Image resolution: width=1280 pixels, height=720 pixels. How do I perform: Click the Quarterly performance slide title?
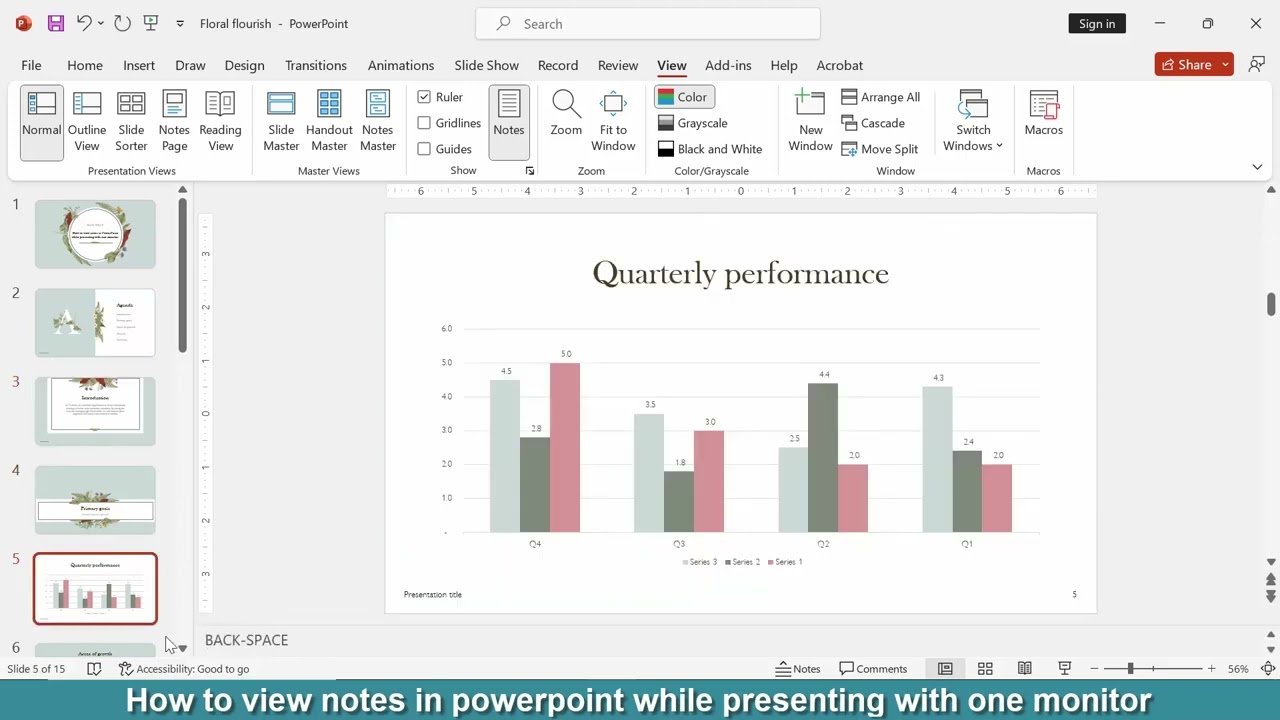click(741, 273)
